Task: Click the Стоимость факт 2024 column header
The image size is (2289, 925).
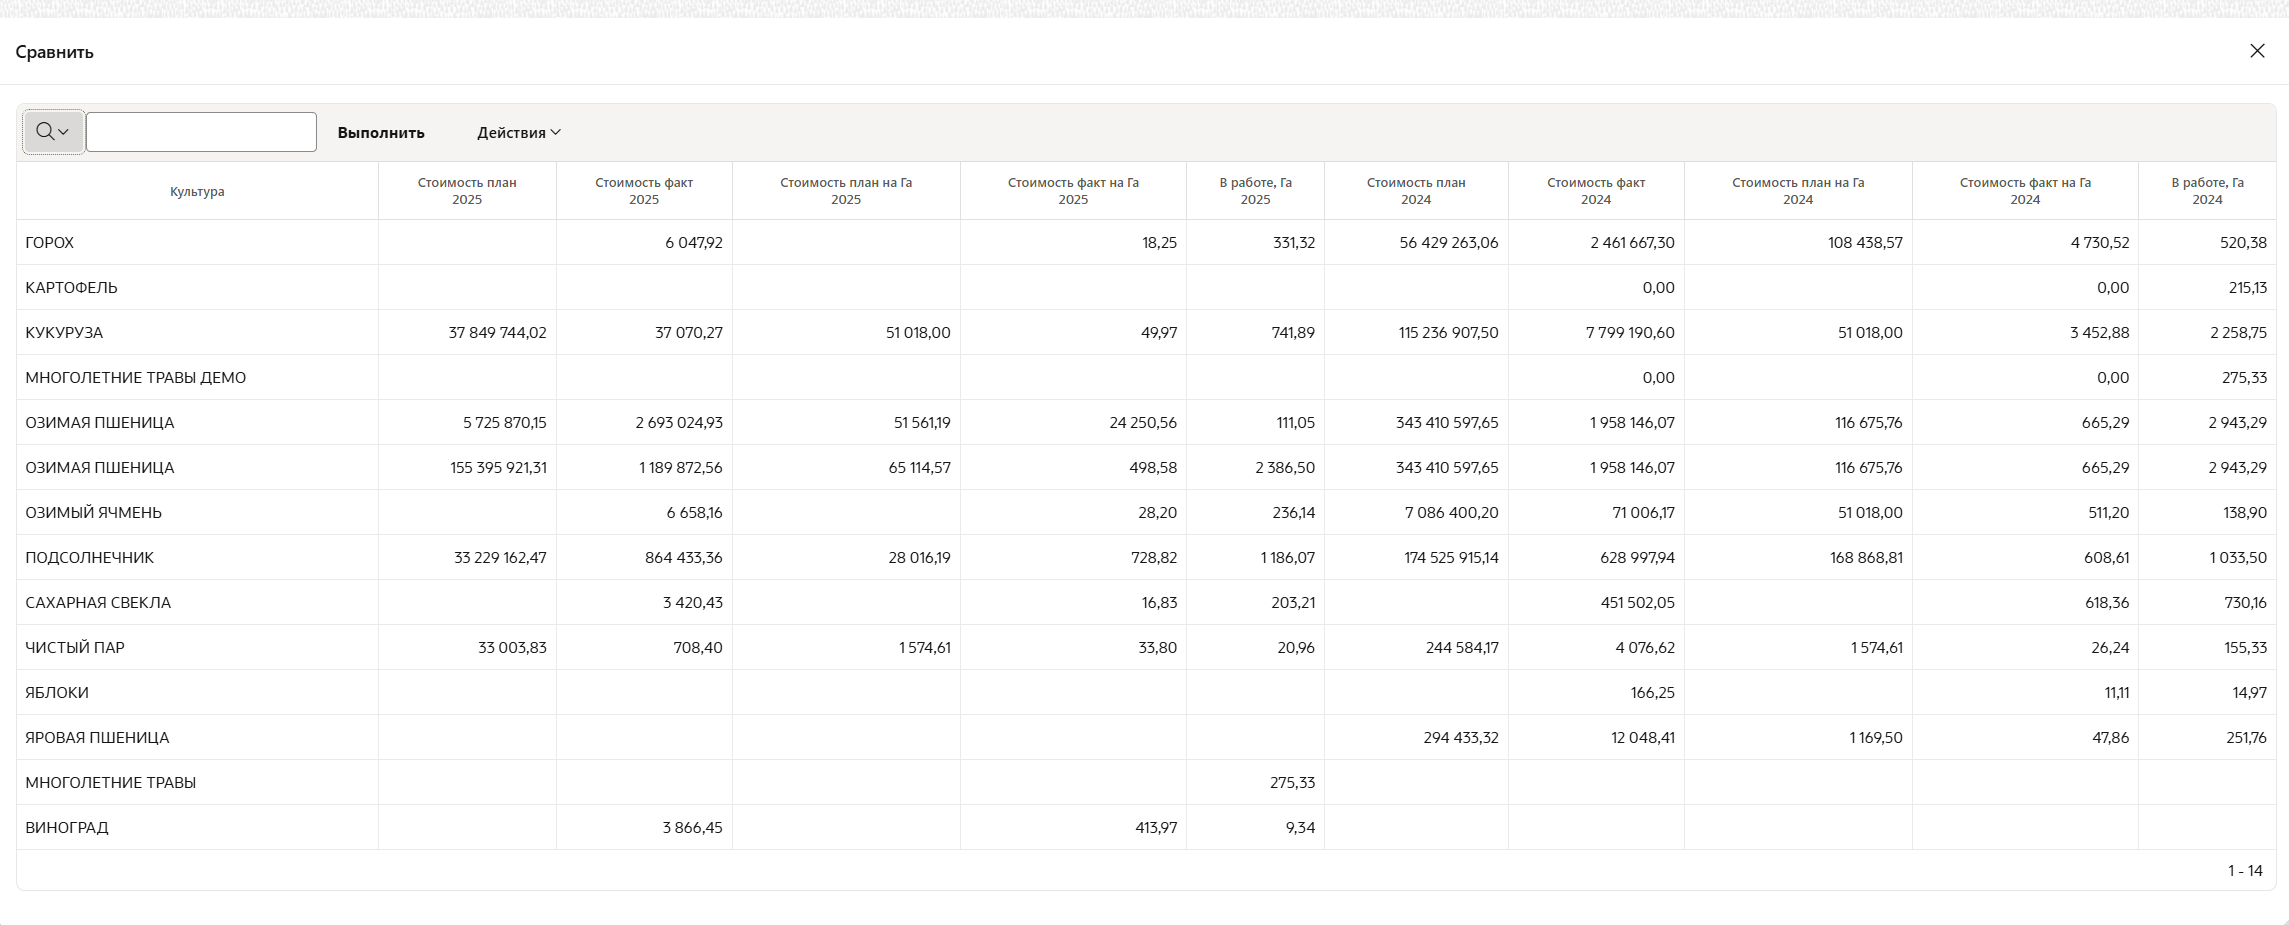Action: [1596, 191]
